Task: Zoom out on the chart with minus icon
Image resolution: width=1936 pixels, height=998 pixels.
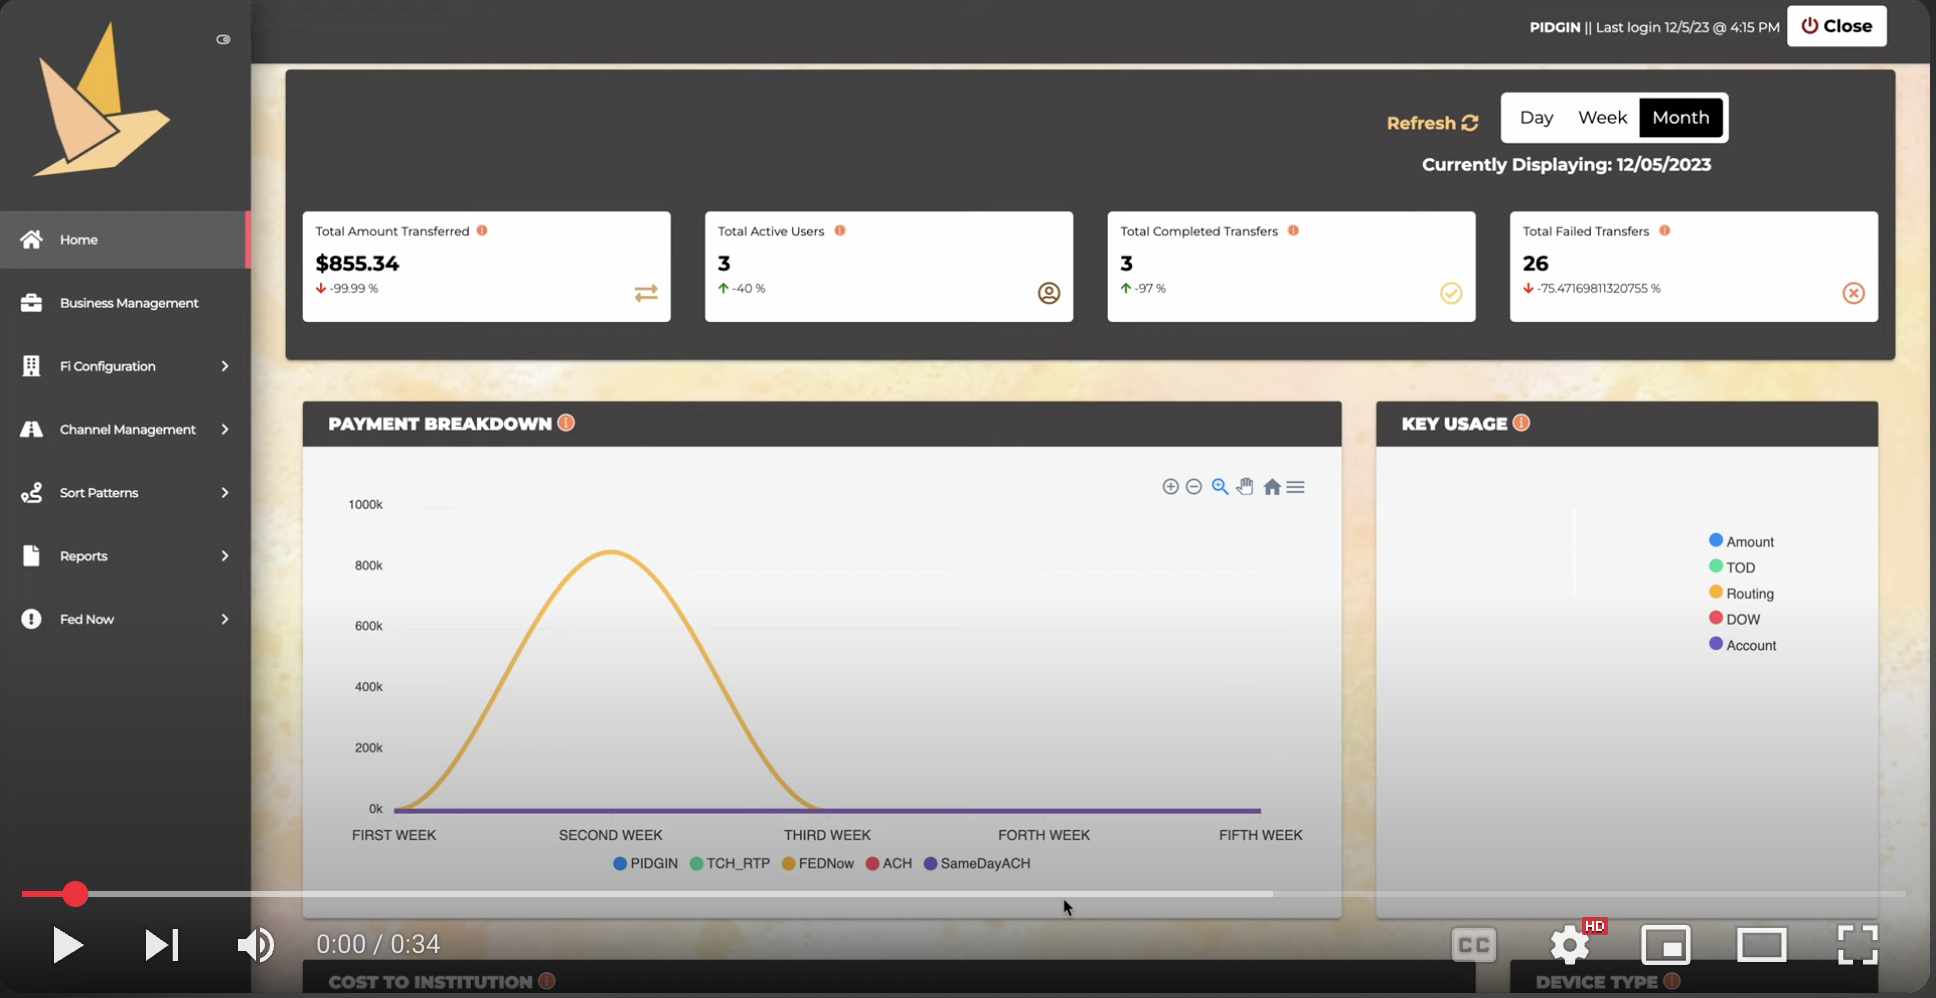Action: (1194, 486)
